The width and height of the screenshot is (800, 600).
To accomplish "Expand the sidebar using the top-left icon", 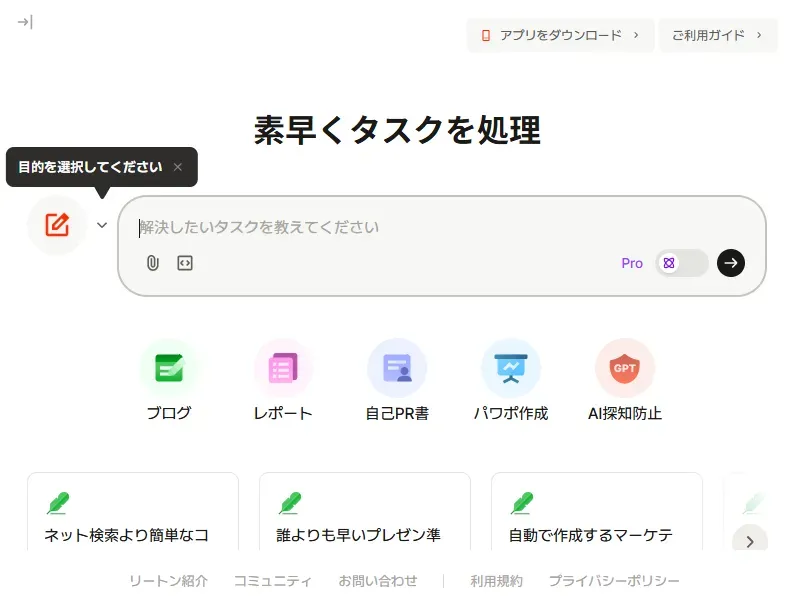I will click(x=24, y=21).
